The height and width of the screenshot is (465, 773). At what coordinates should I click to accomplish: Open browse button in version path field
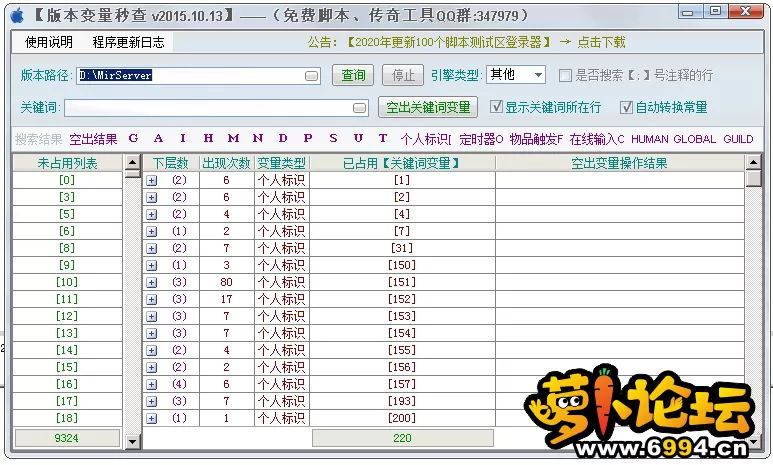point(312,76)
